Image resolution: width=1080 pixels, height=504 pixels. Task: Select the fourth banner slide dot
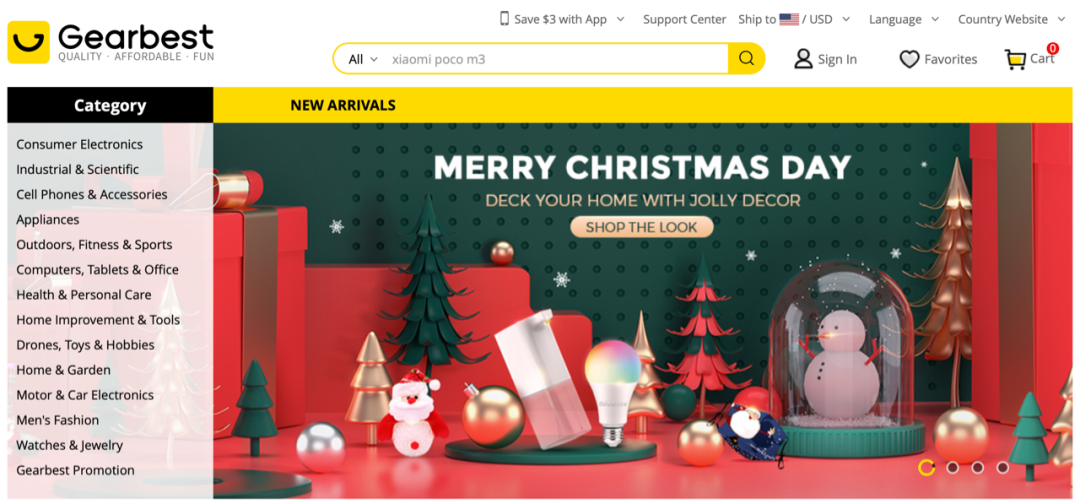tap(1002, 468)
